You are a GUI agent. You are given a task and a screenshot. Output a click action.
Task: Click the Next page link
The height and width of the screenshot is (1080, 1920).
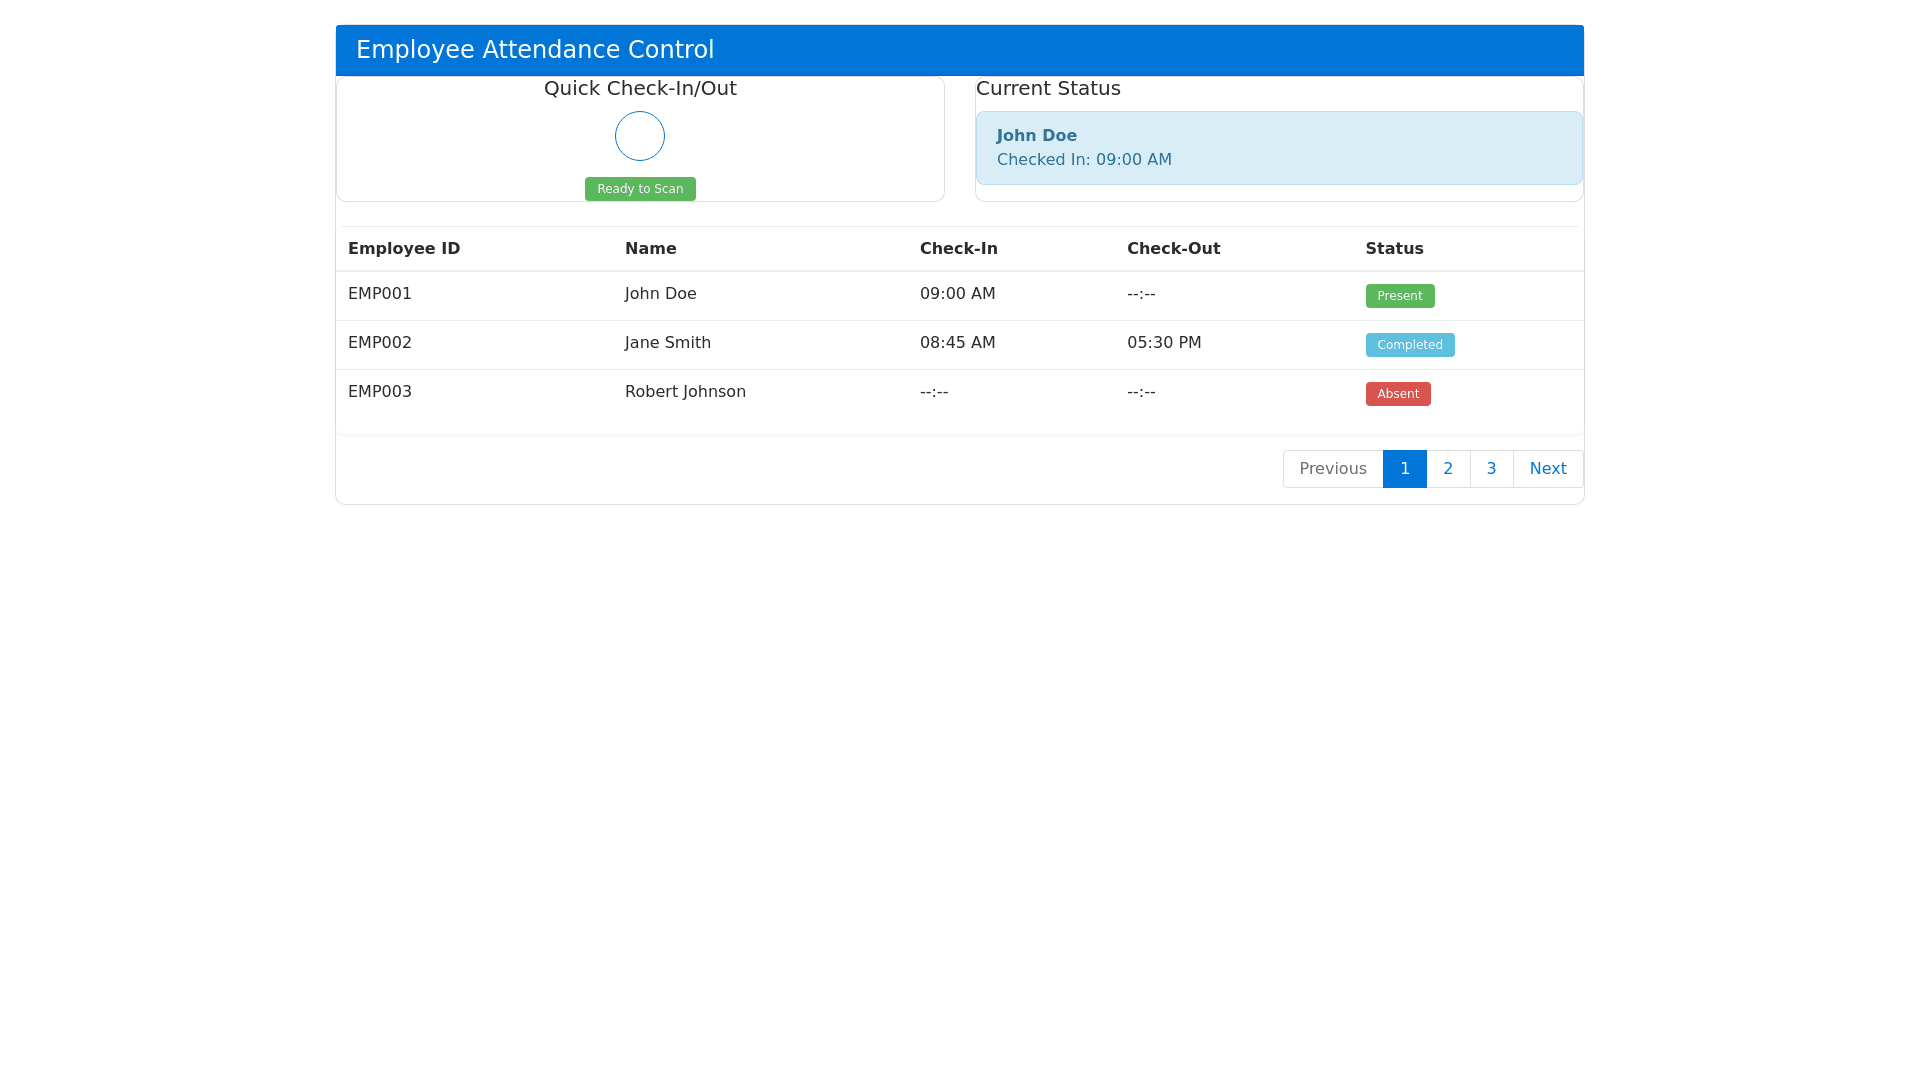click(x=1547, y=469)
